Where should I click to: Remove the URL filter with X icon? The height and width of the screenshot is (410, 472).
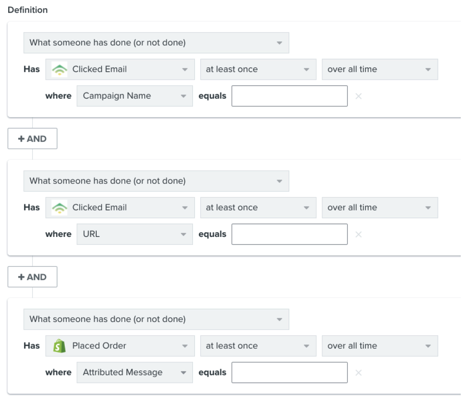(x=358, y=235)
